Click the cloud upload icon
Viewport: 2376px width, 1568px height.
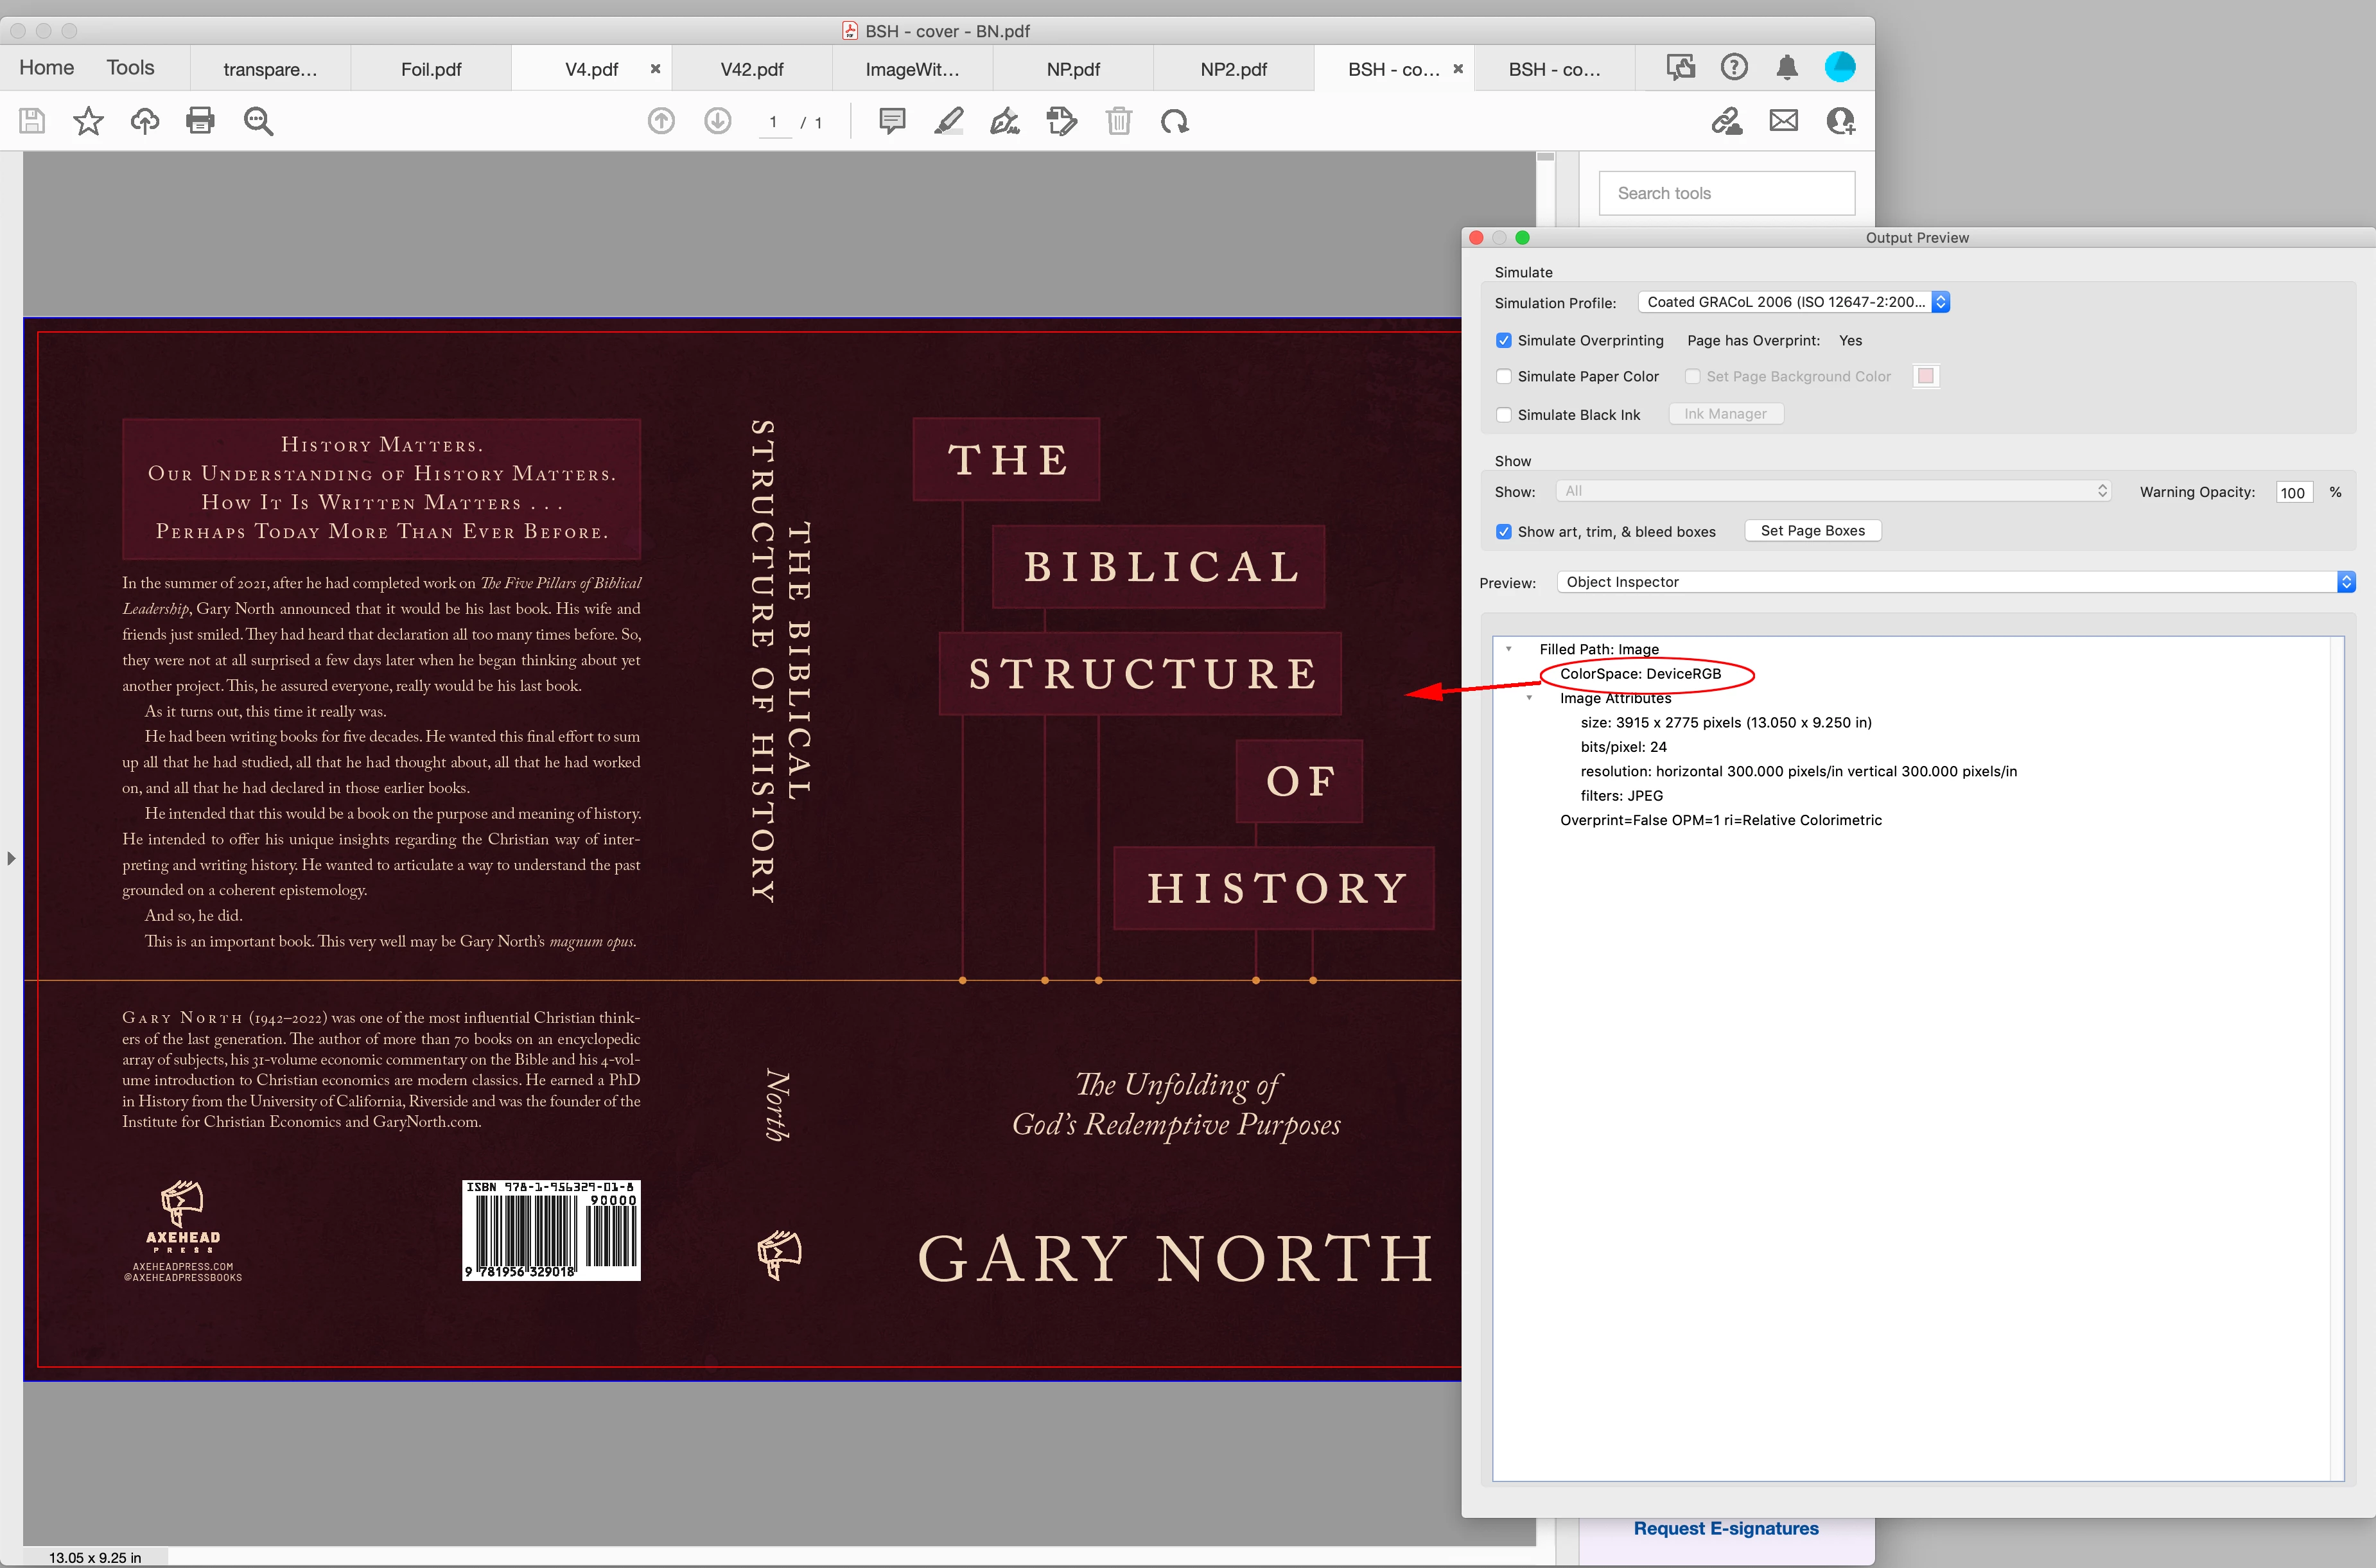(145, 121)
